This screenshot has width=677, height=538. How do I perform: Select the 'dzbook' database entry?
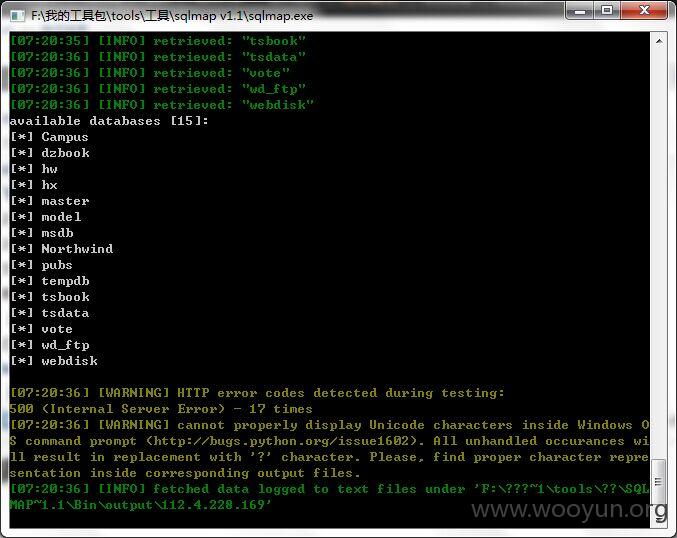pyautogui.click(x=66, y=153)
